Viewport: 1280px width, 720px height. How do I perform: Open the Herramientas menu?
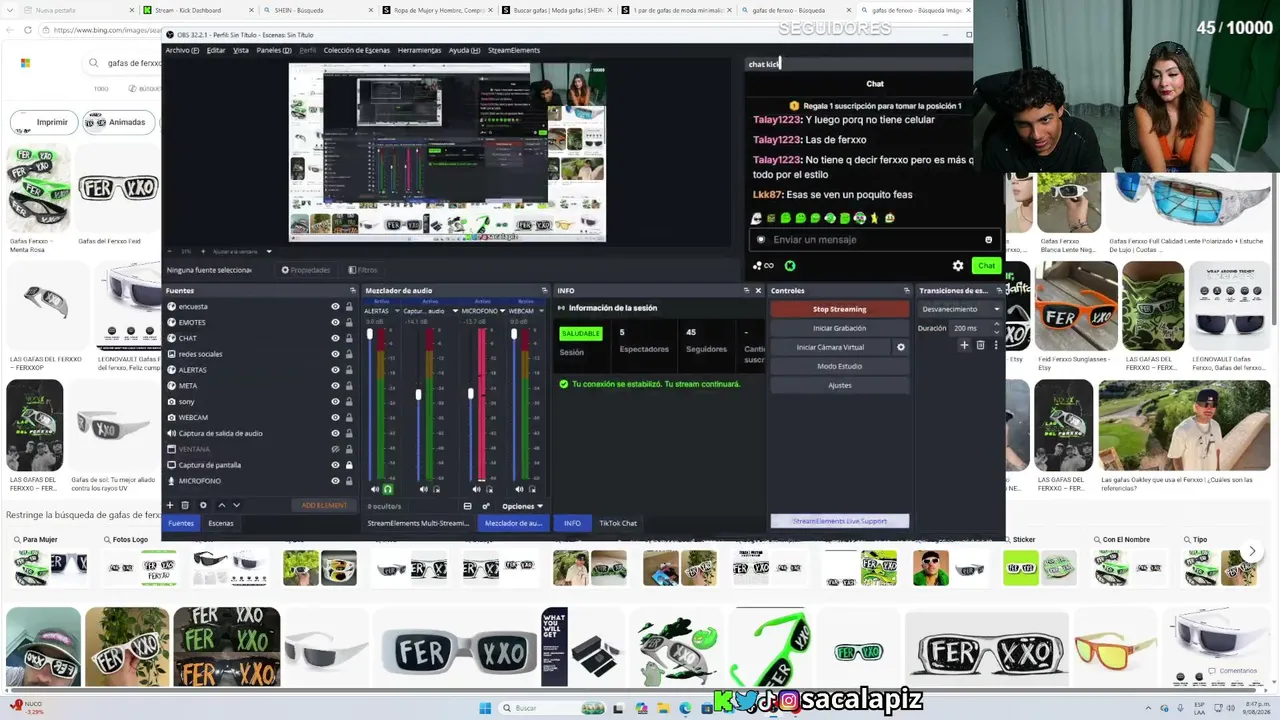click(419, 50)
